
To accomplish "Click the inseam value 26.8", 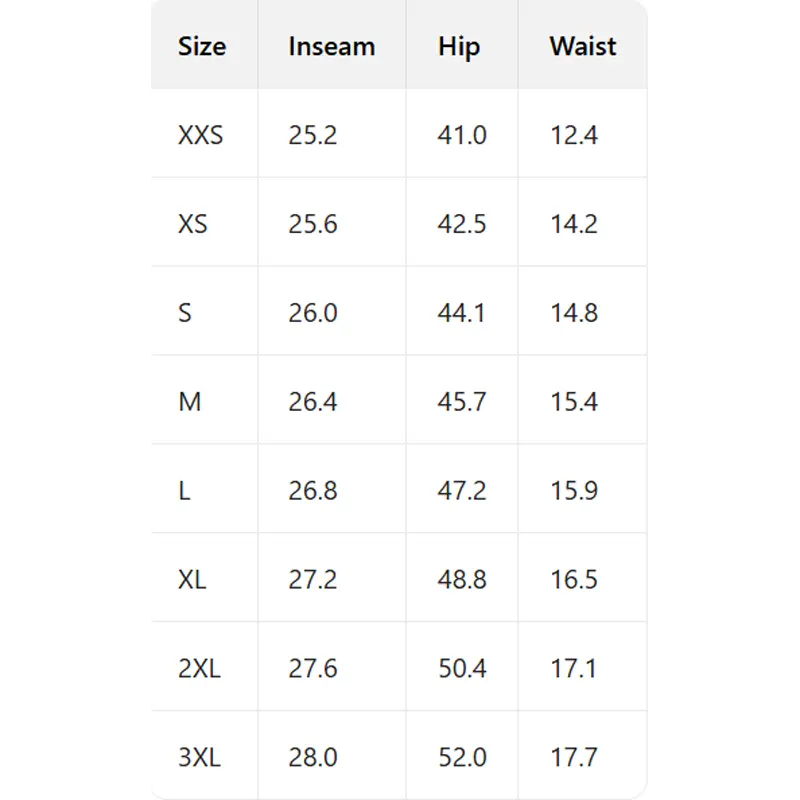I will point(313,491).
